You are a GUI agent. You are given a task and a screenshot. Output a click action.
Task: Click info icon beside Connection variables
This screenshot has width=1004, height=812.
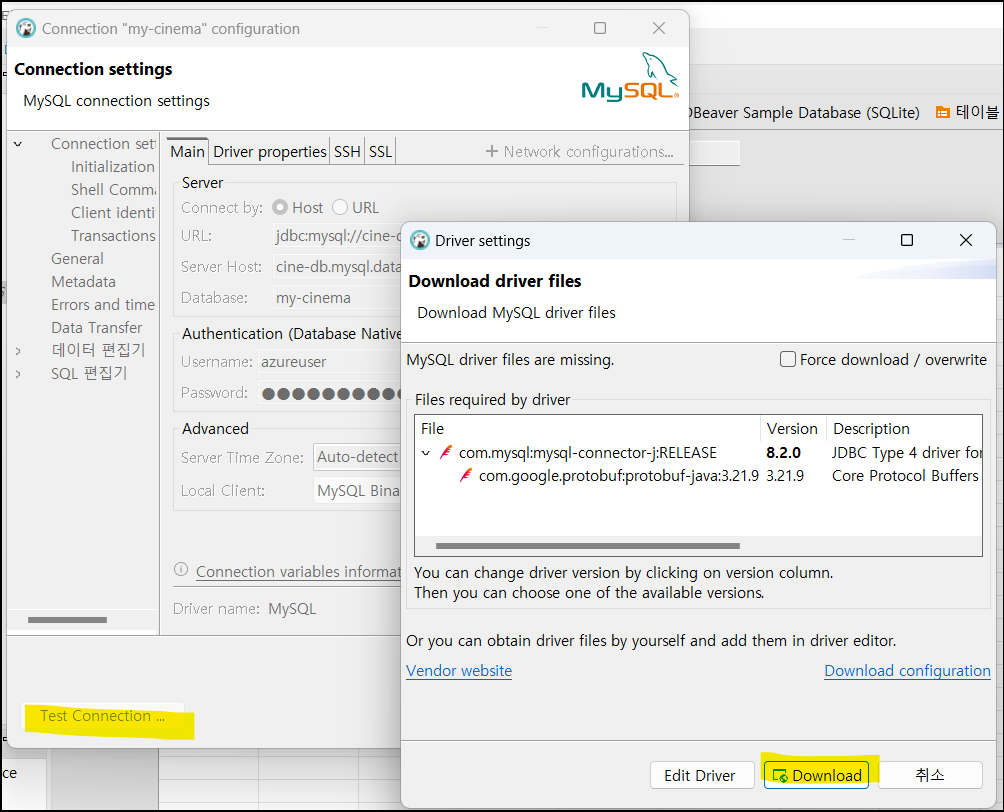[x=181, y=569]
